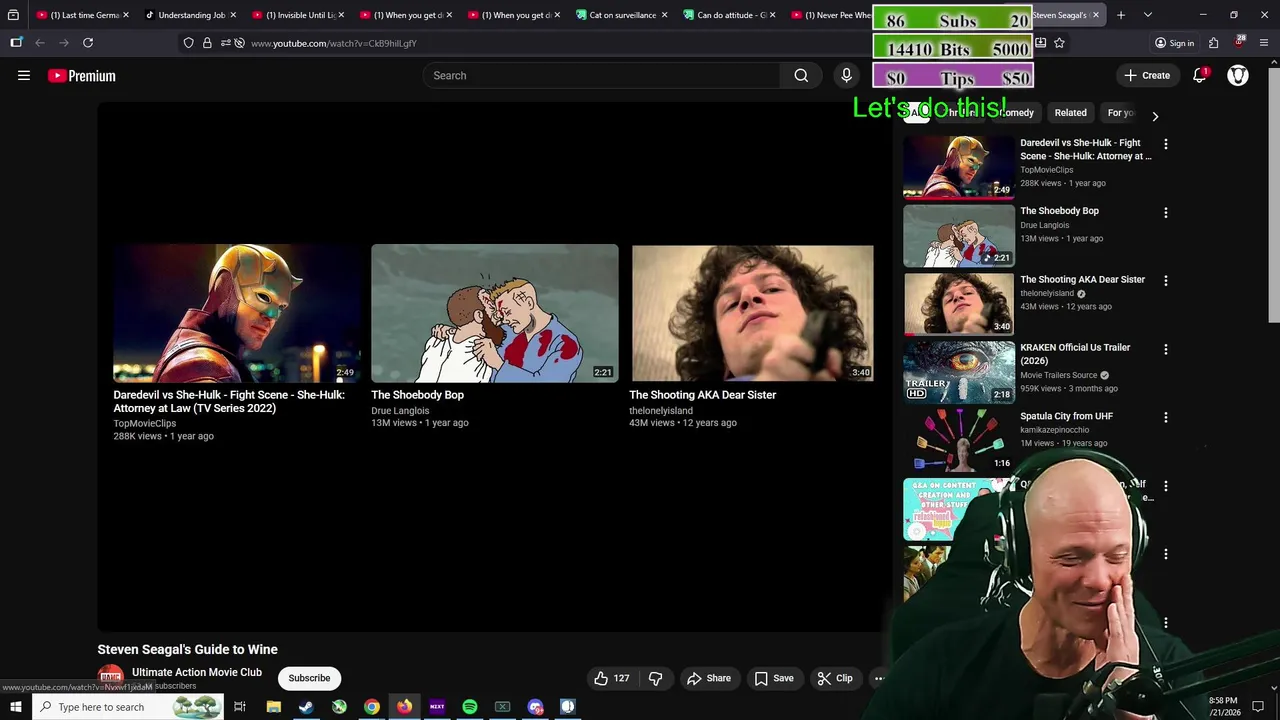
Task: Open the account avatar menu
Action: click(1238, 76)
